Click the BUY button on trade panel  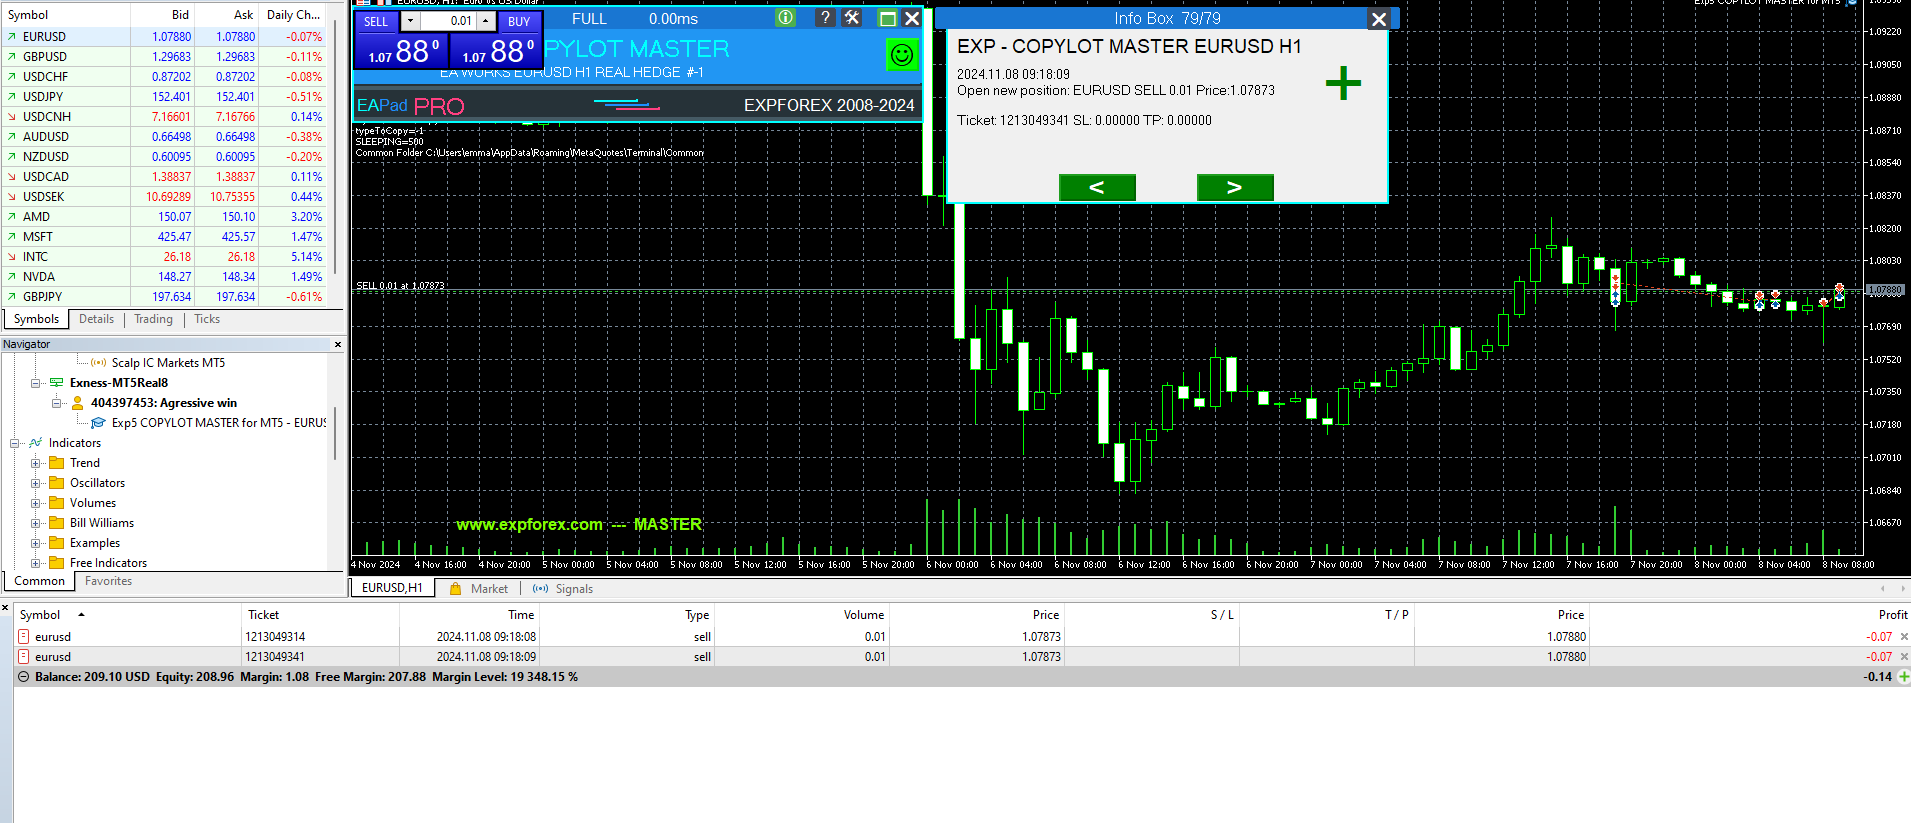pos(519,21)
